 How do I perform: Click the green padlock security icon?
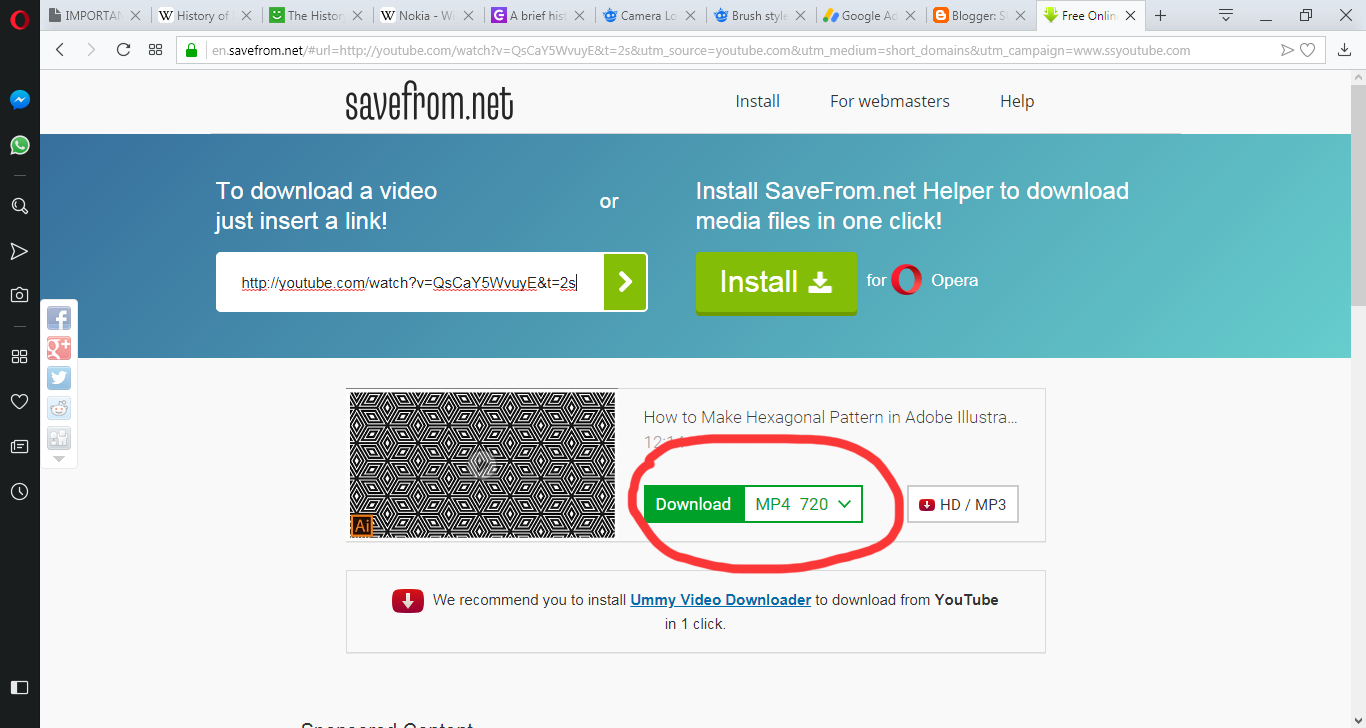point(193,50)
